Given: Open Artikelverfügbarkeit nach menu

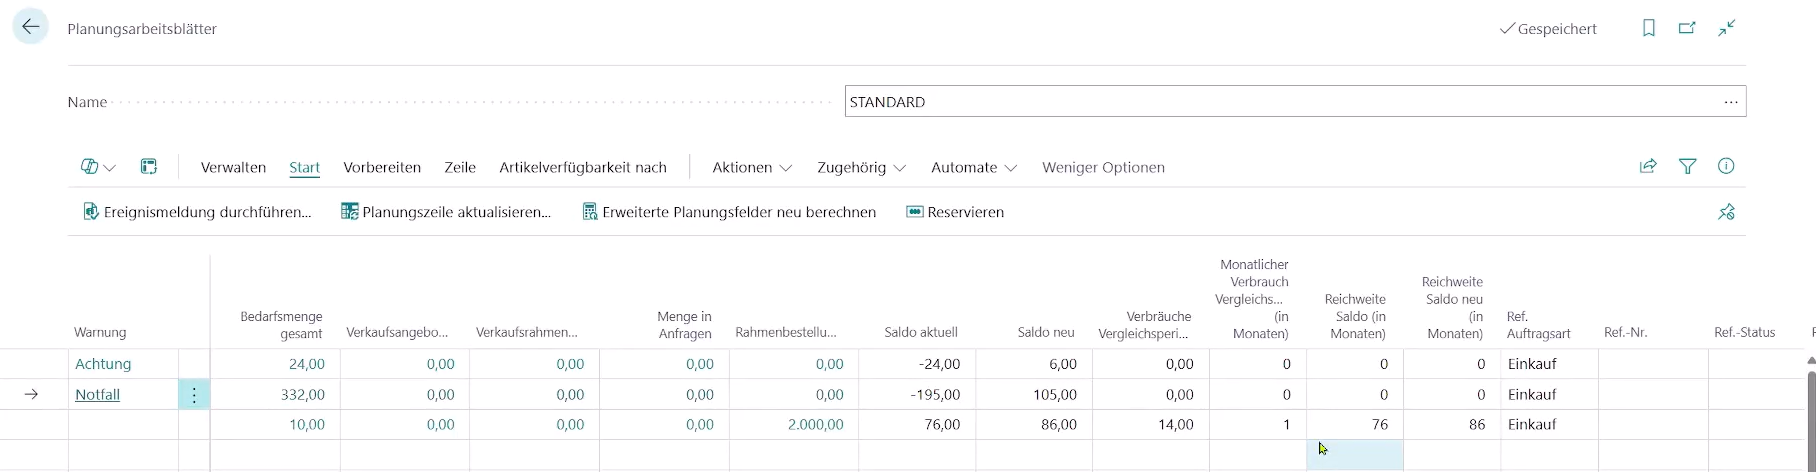Looking at the screenshot, I should pos(583,167).
